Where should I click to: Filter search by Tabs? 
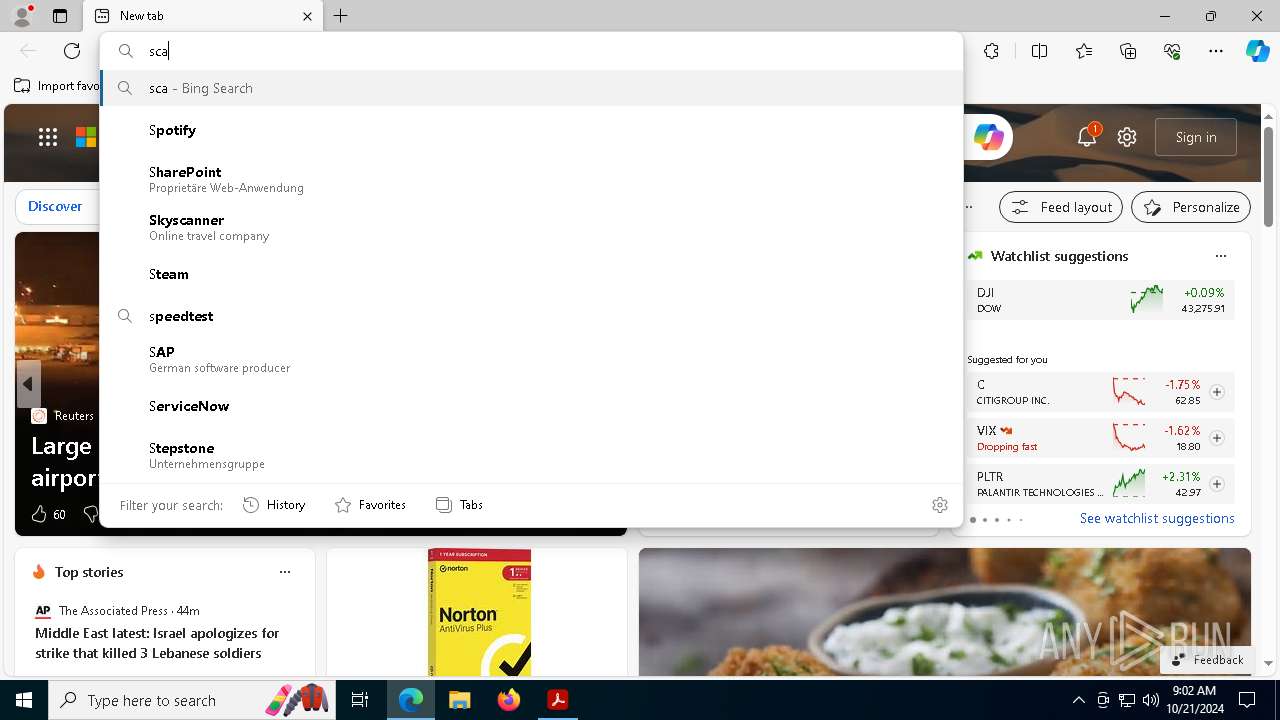pos(459,505)
